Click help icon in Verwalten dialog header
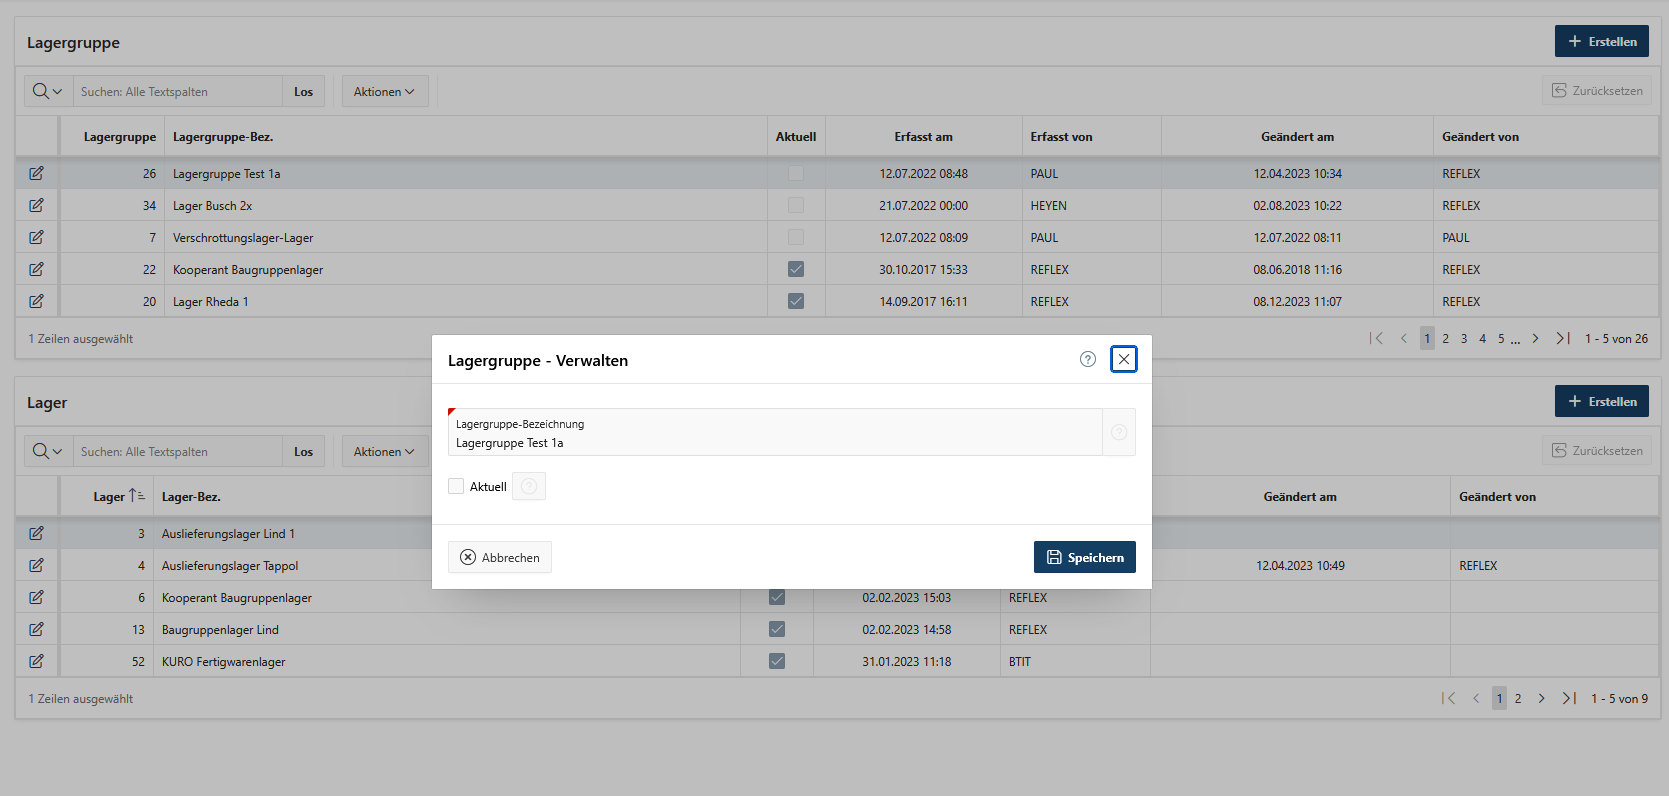Image resolution: width=1669 pixels, height=796 pixels. [x=1088, y=359]
